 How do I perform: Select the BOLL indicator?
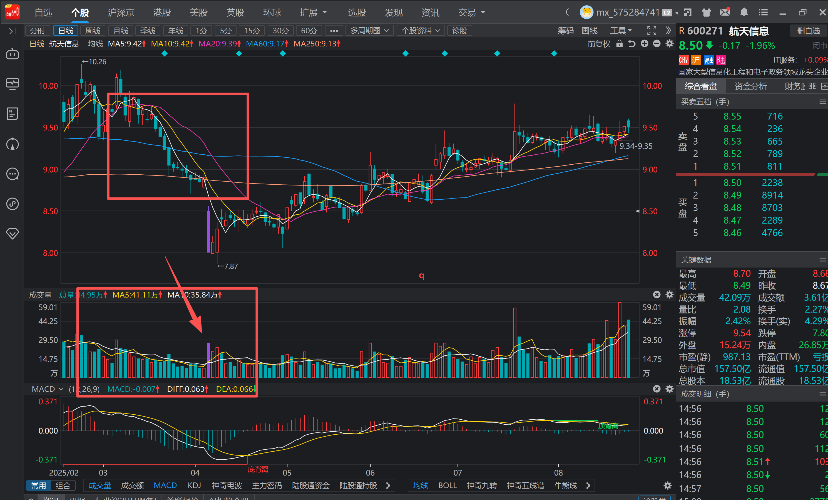448,485
